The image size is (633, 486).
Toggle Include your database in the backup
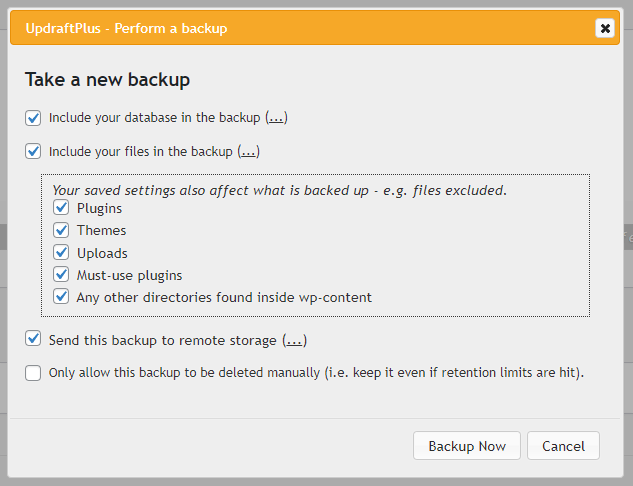coord(34,118)
